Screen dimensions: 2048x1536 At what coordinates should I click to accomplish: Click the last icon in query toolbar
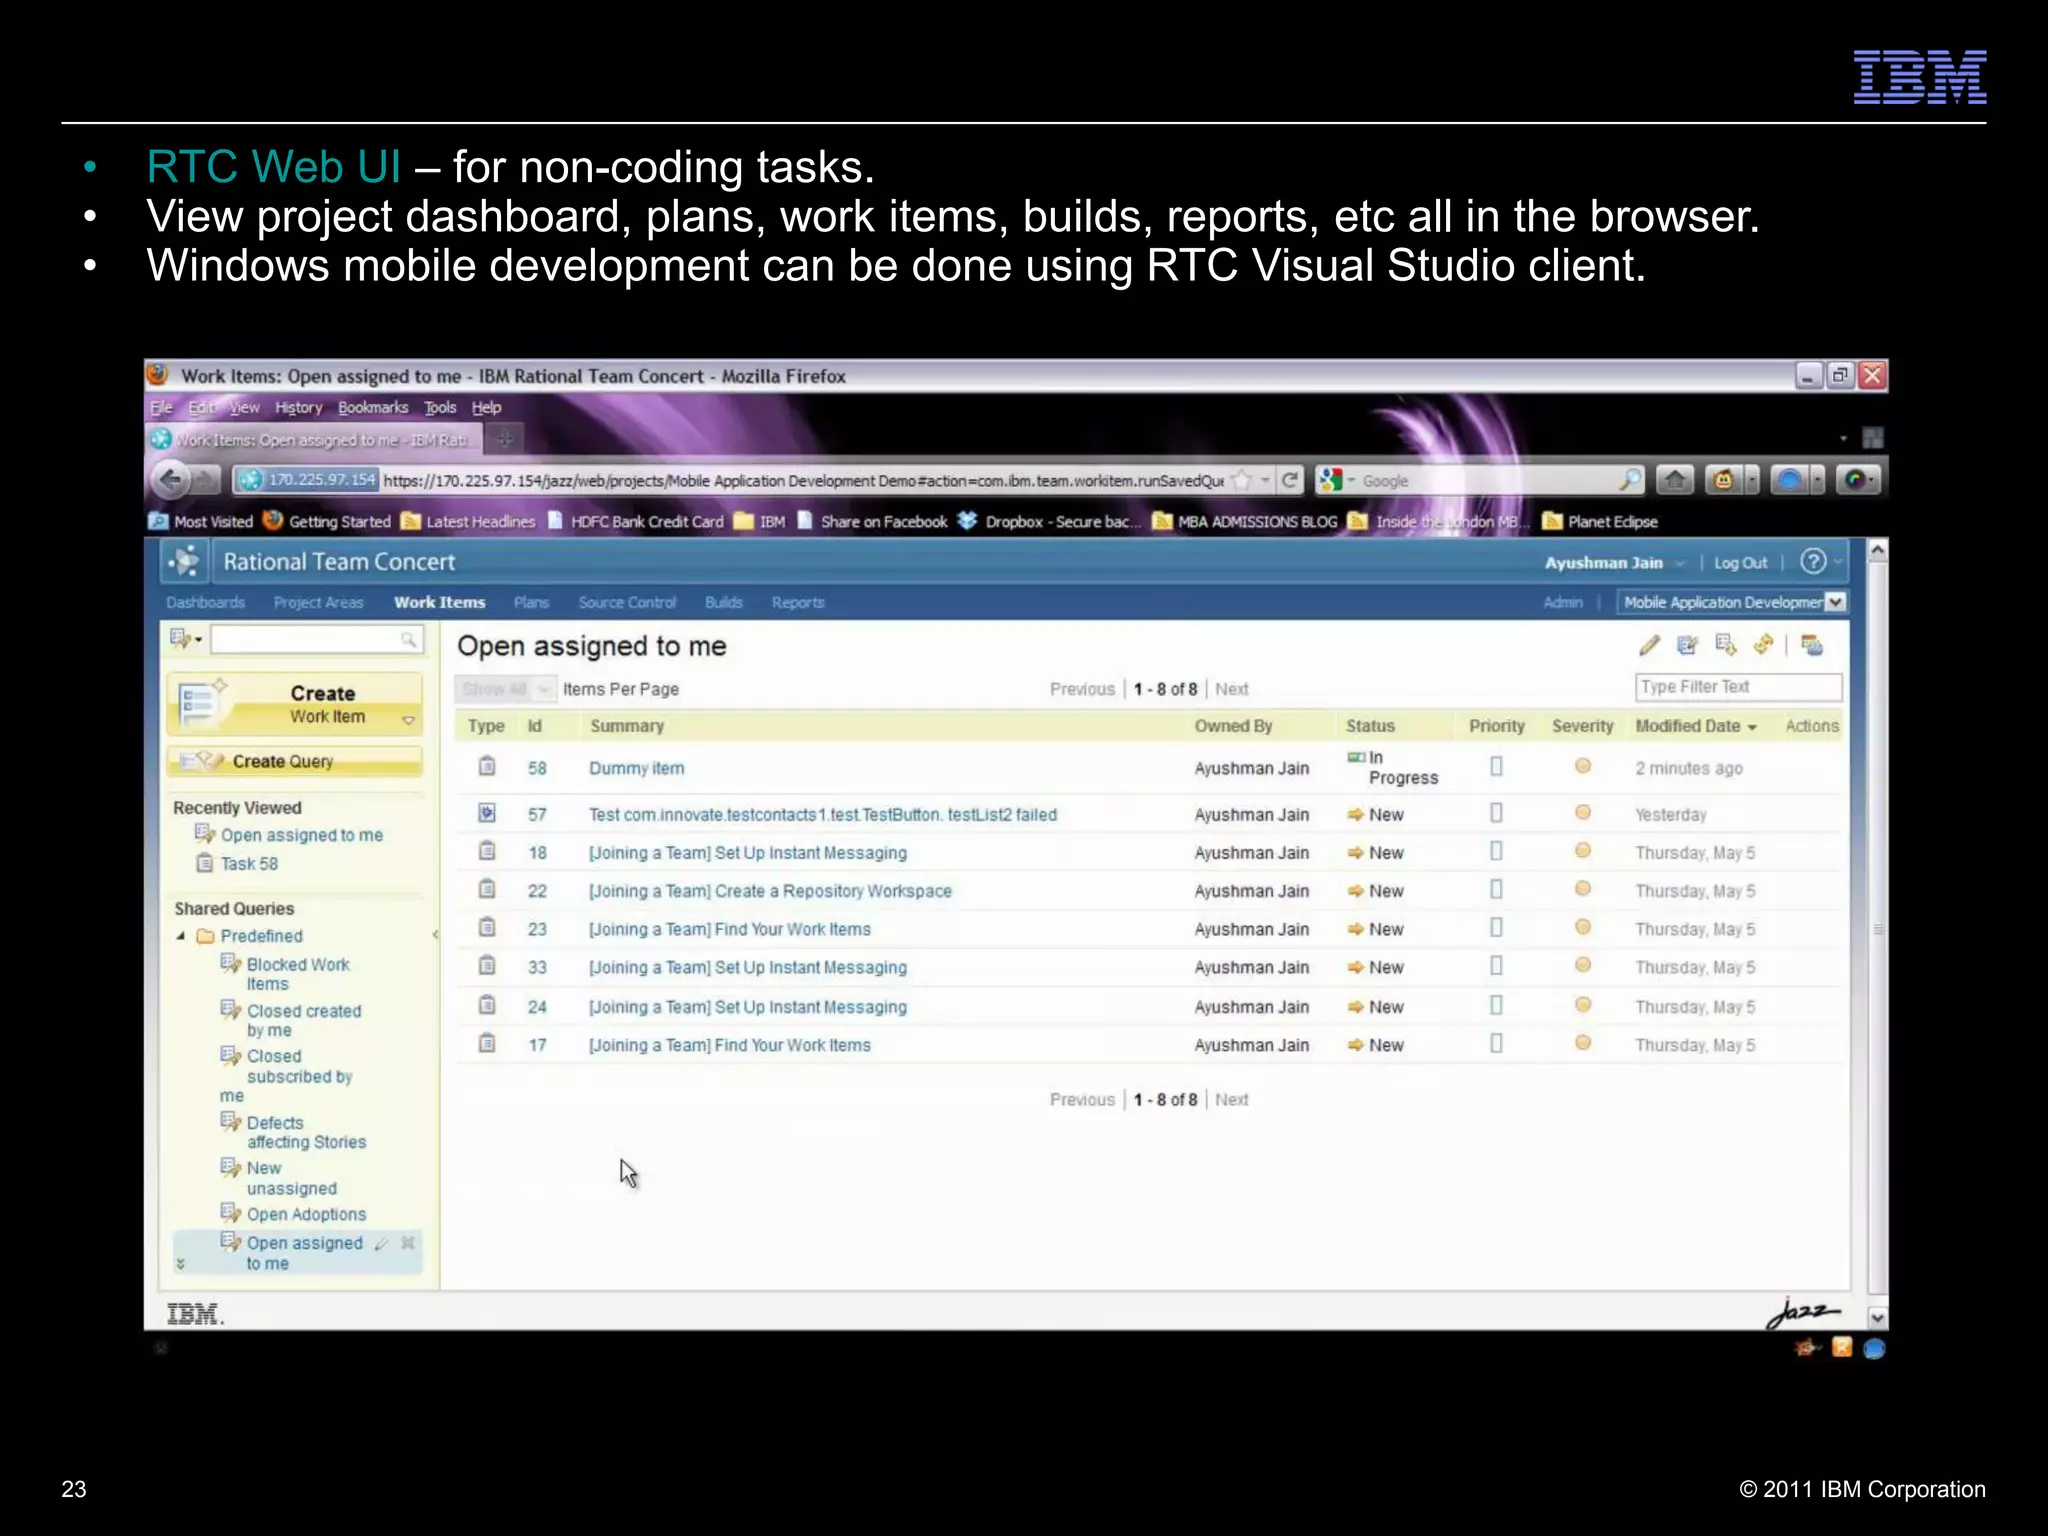tap(1812, 645)
